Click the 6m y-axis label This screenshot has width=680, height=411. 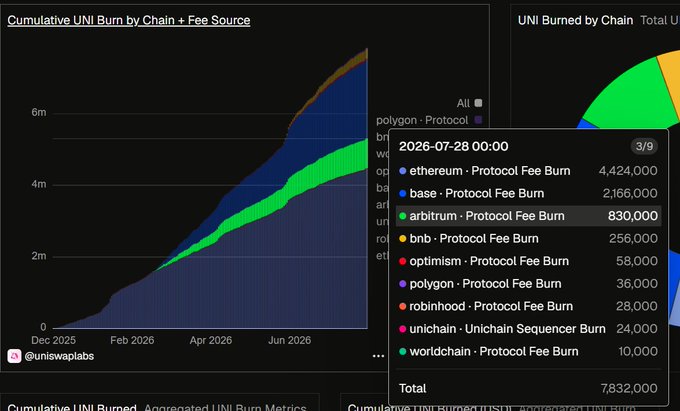coord(39,112)
